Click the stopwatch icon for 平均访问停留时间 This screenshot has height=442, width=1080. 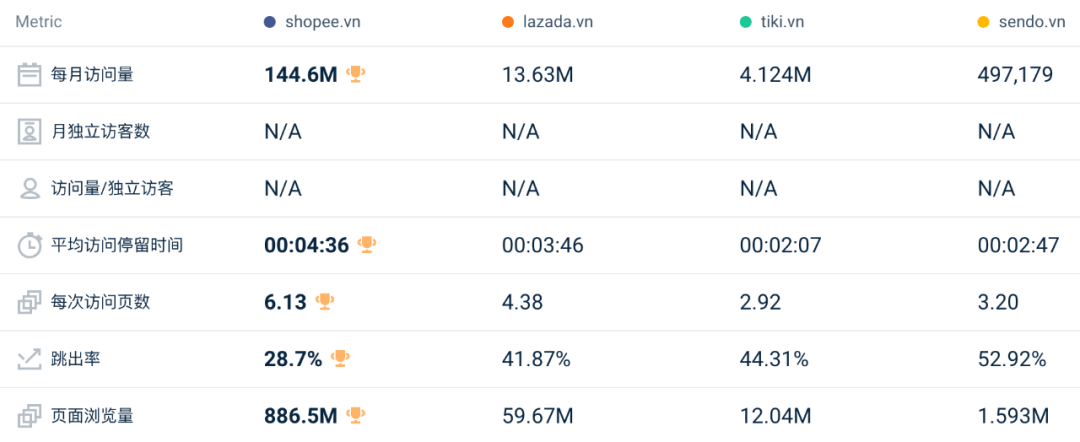tap(29, 245)
